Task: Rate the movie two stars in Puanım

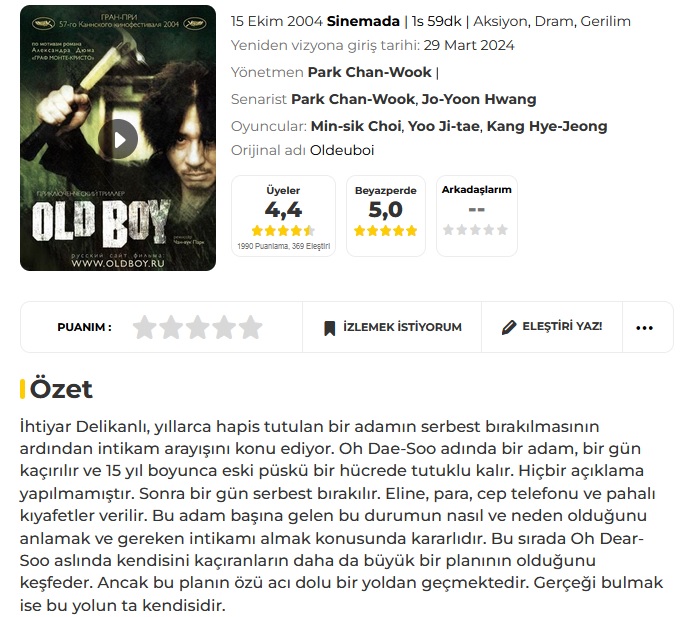Action: 171,327
